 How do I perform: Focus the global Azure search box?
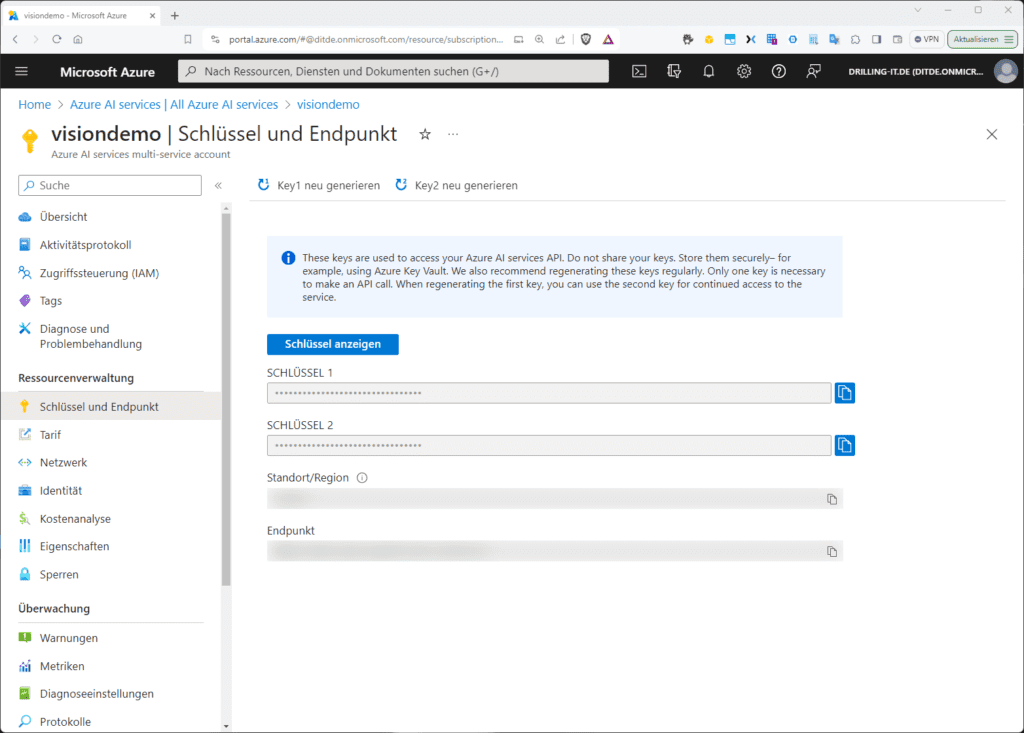tap(393, 71)
